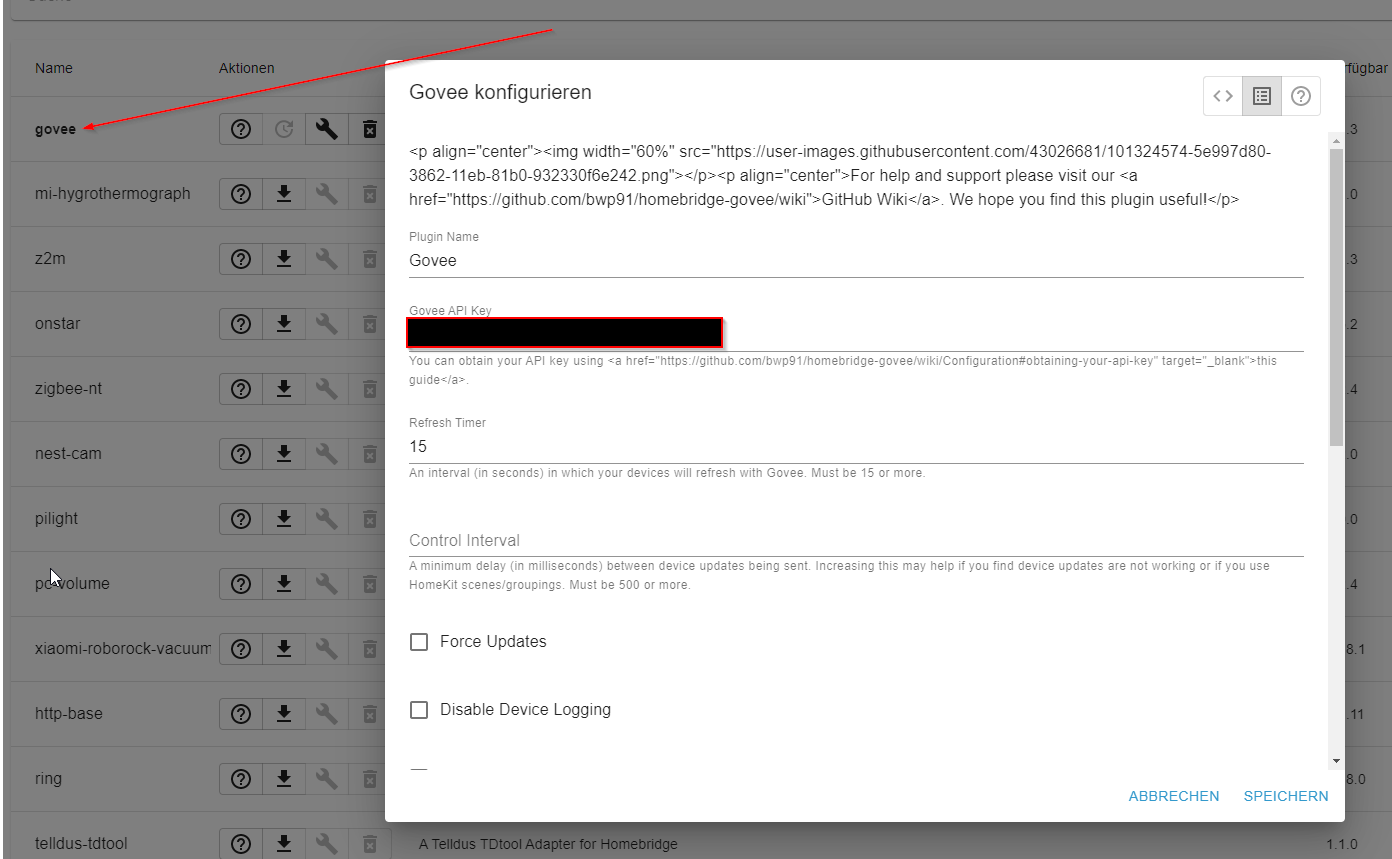The width and height of the screenshot is (1392, 859).
Task: Switch dialog to code view icon
Action: (1223, 96)
